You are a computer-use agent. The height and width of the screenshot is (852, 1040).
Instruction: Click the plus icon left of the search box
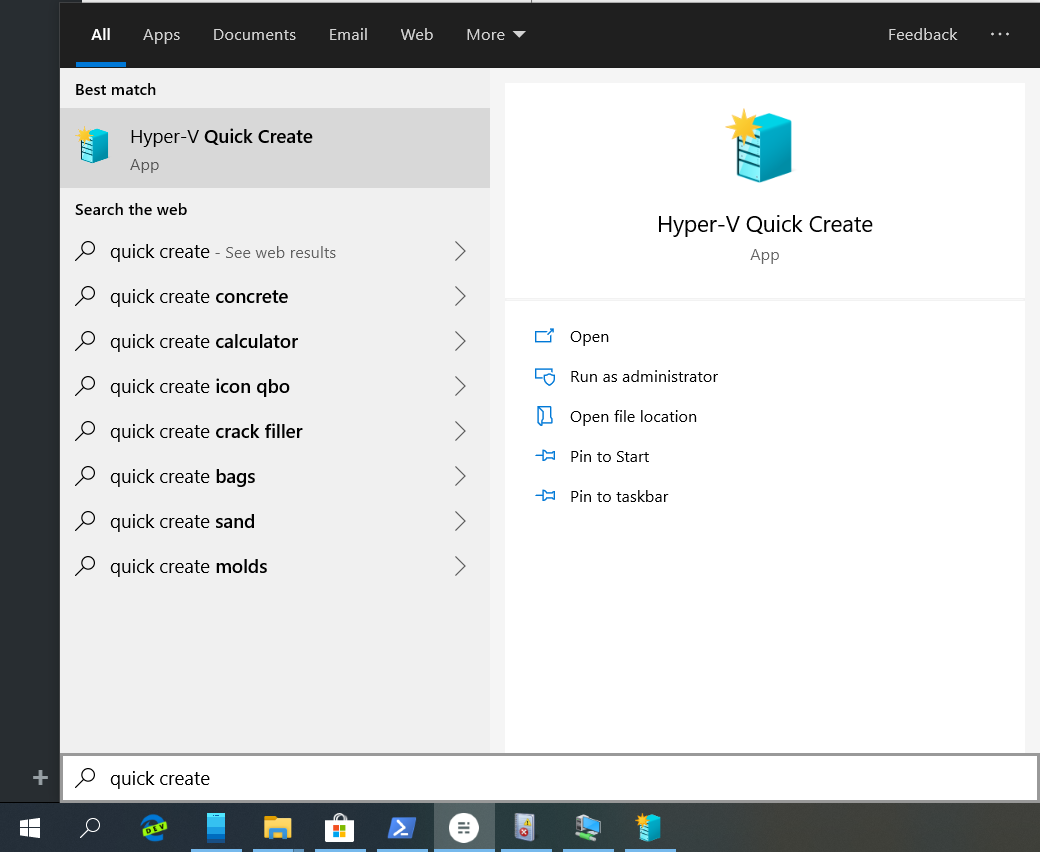pyautogui.click(x=40, y=777)
